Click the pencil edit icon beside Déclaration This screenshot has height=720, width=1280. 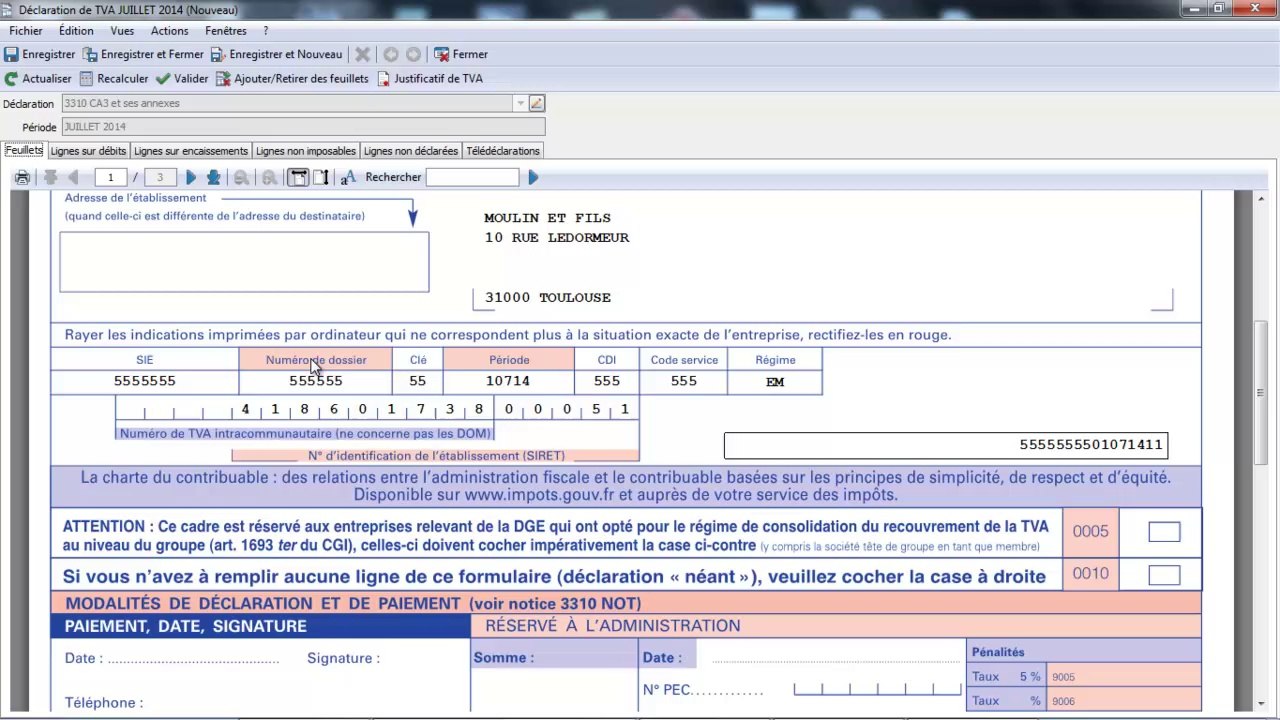[x=537, y=103]
